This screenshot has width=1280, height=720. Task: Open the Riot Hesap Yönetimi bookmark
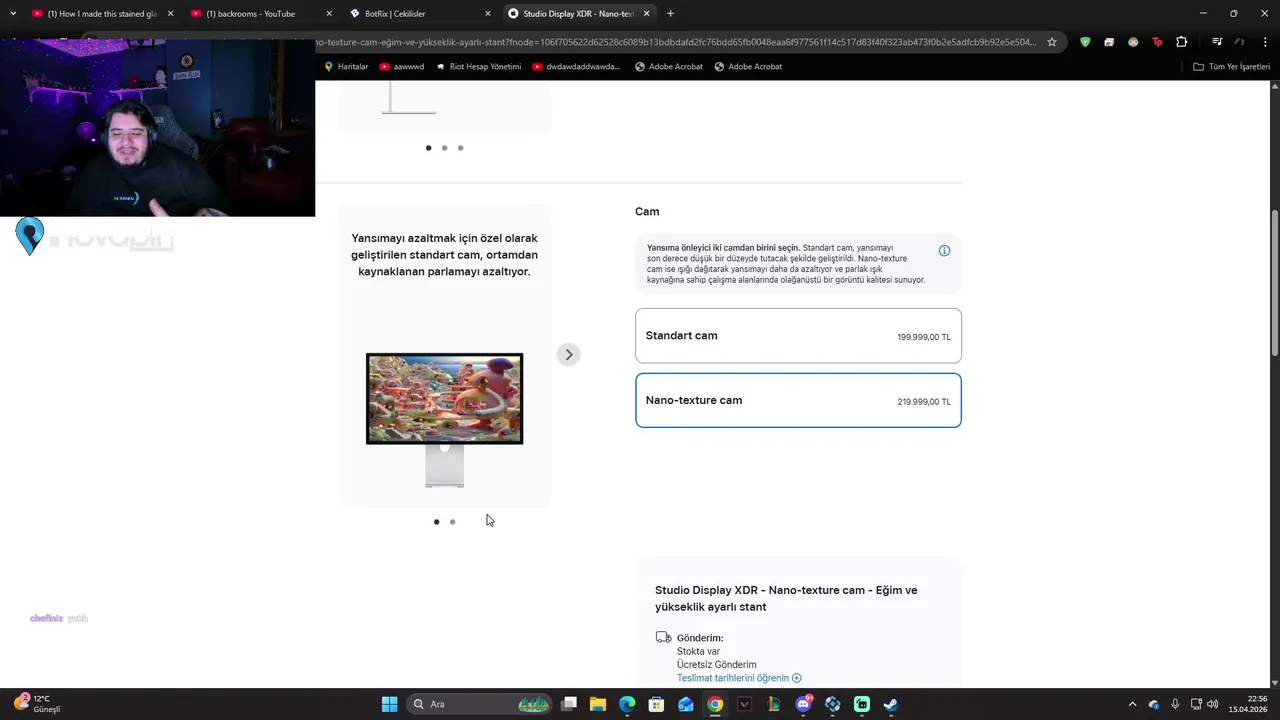point(478,67)
